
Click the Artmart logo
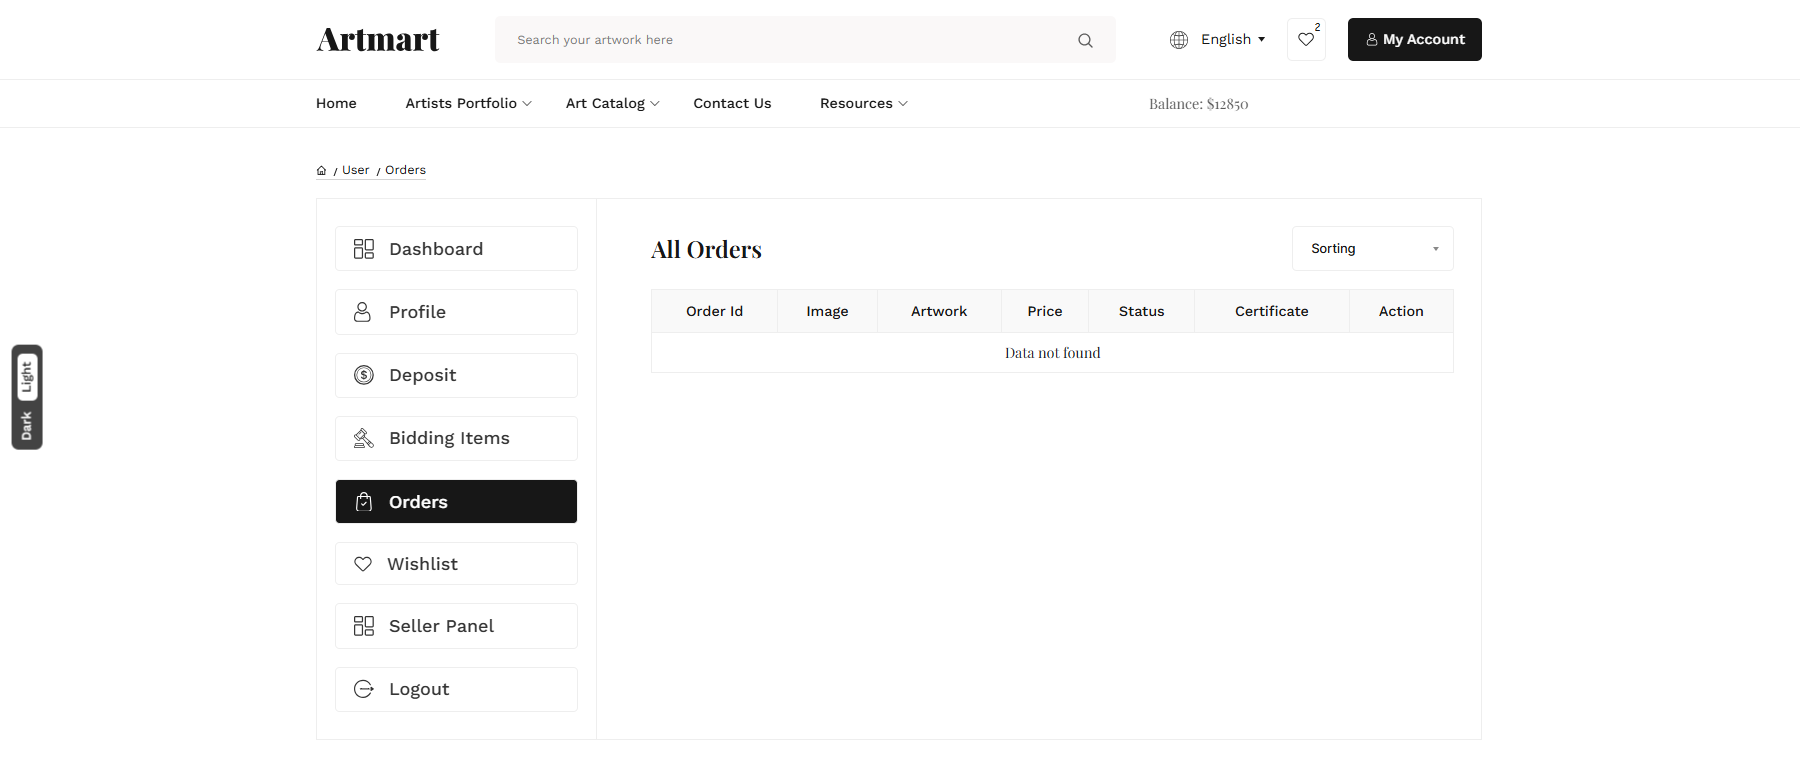pyautogui.click(x=378, y=40)
